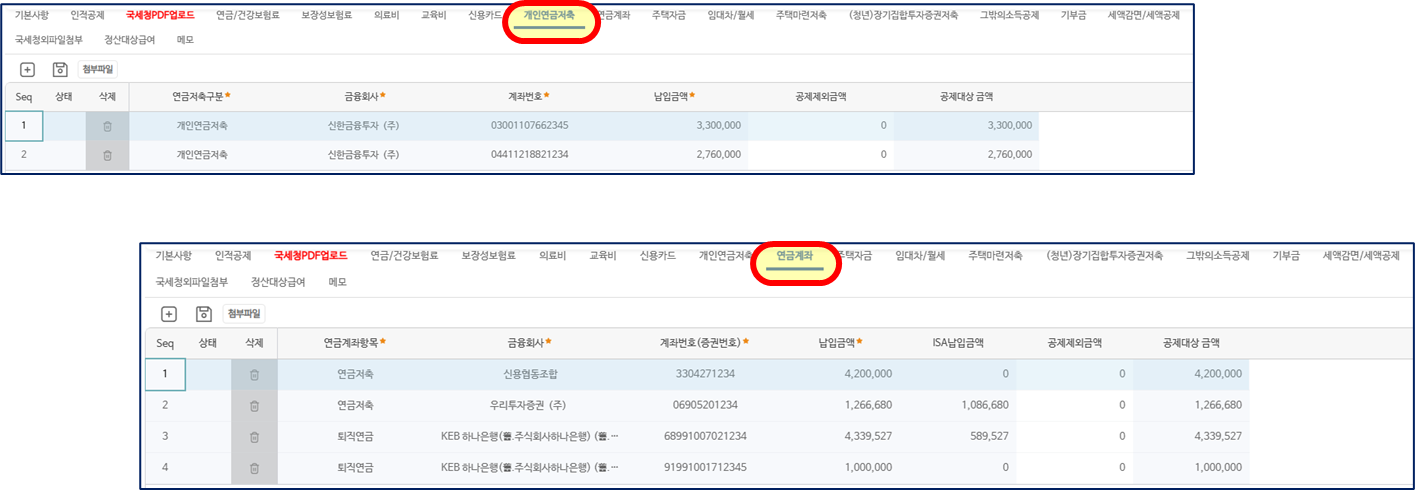Add a new row in the 연금계좌 panel
This screenshot has height=490, width=1415.
(x=169, y=313)
